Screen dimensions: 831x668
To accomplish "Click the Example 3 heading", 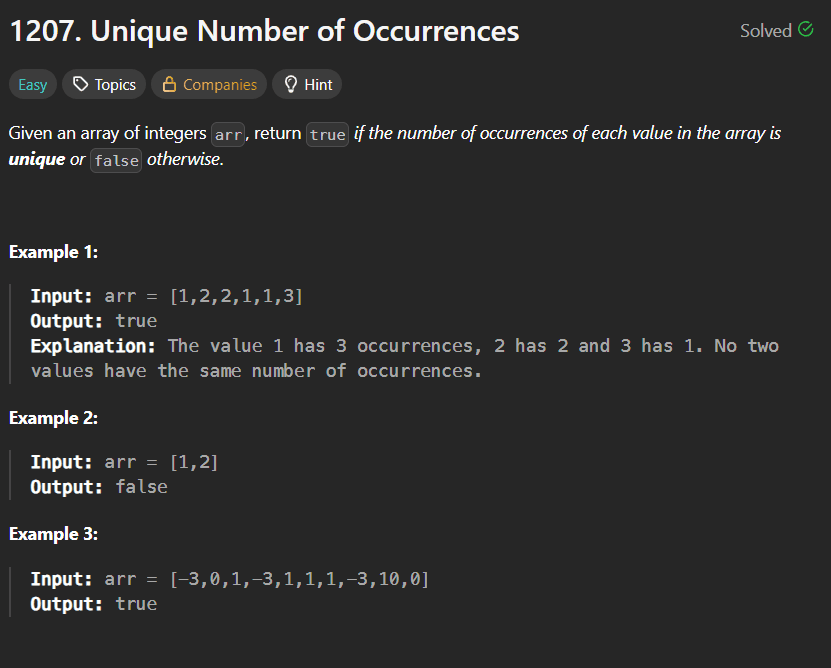I will click(53, 534).
